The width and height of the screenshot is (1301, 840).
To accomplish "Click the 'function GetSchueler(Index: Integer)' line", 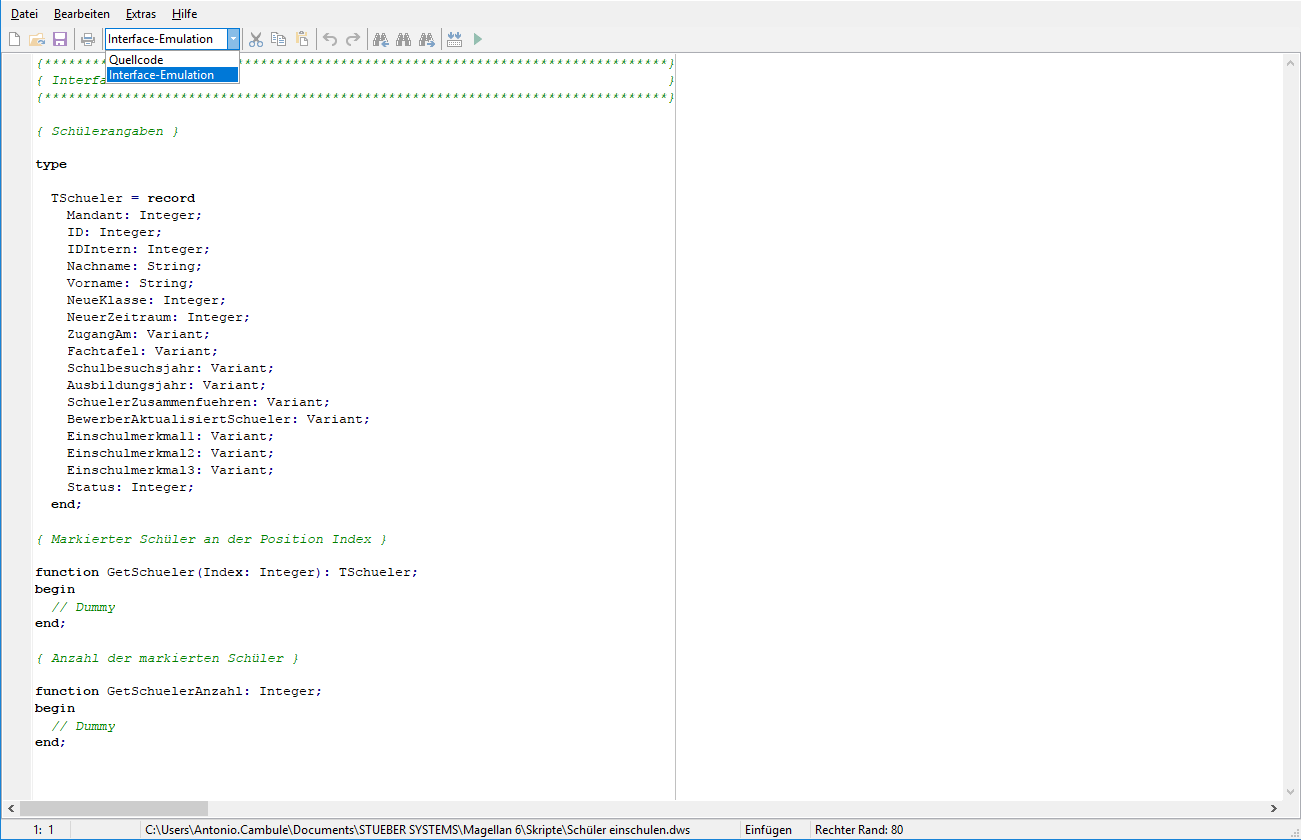I will pyautogui.click(x=226, y=572).
